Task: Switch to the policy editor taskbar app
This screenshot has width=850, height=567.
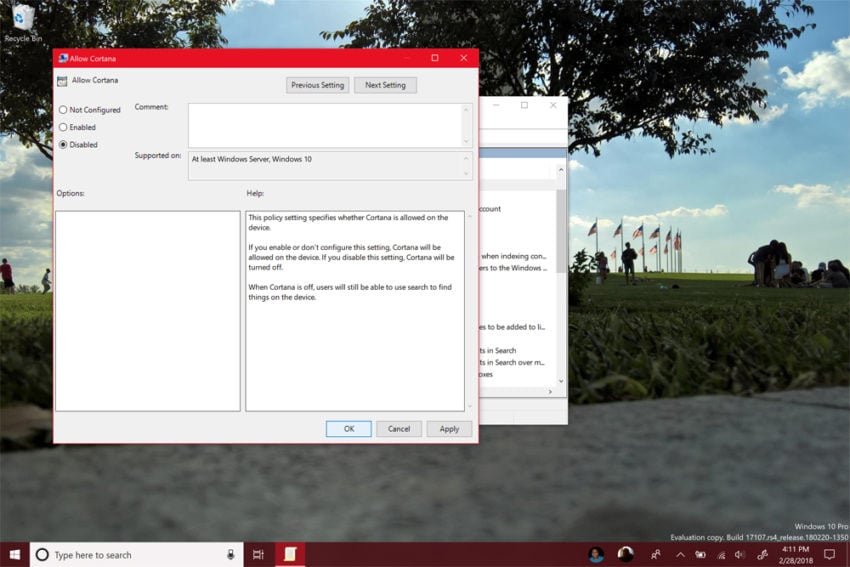Action: pos(290,554)
